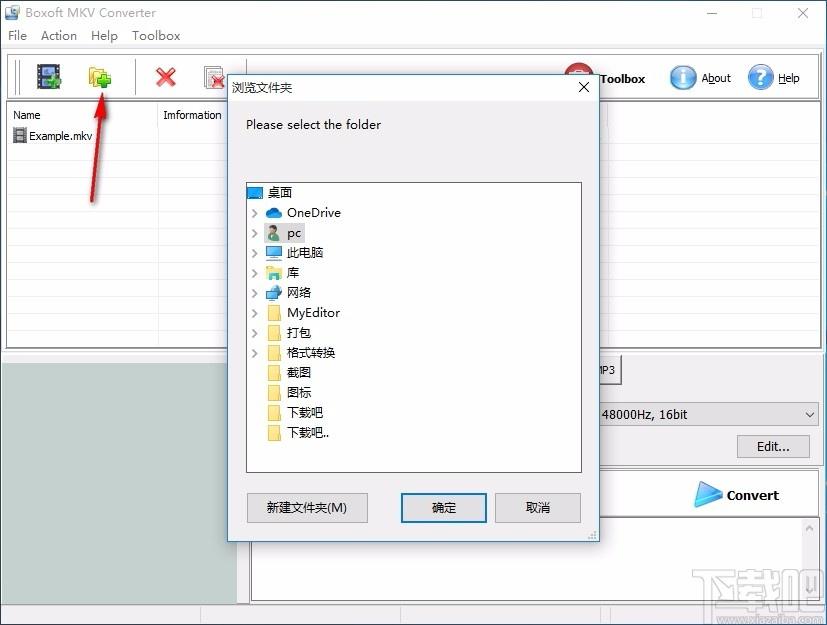827x625 pixels.
Task: Select the 下载吧.. folder
Action: 308,433
